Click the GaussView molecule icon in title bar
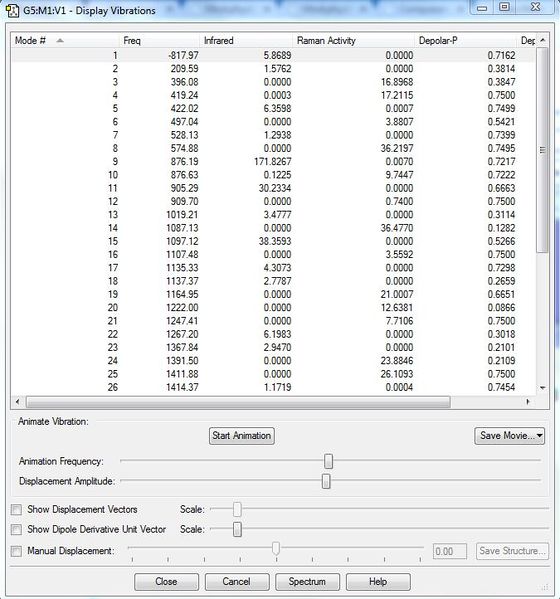The height and width of the screenshot is (599, 560). tap(13, 11)
